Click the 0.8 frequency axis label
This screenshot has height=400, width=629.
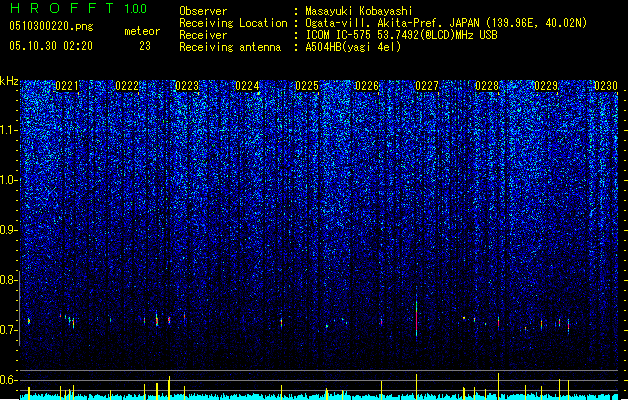click(9, 280)
